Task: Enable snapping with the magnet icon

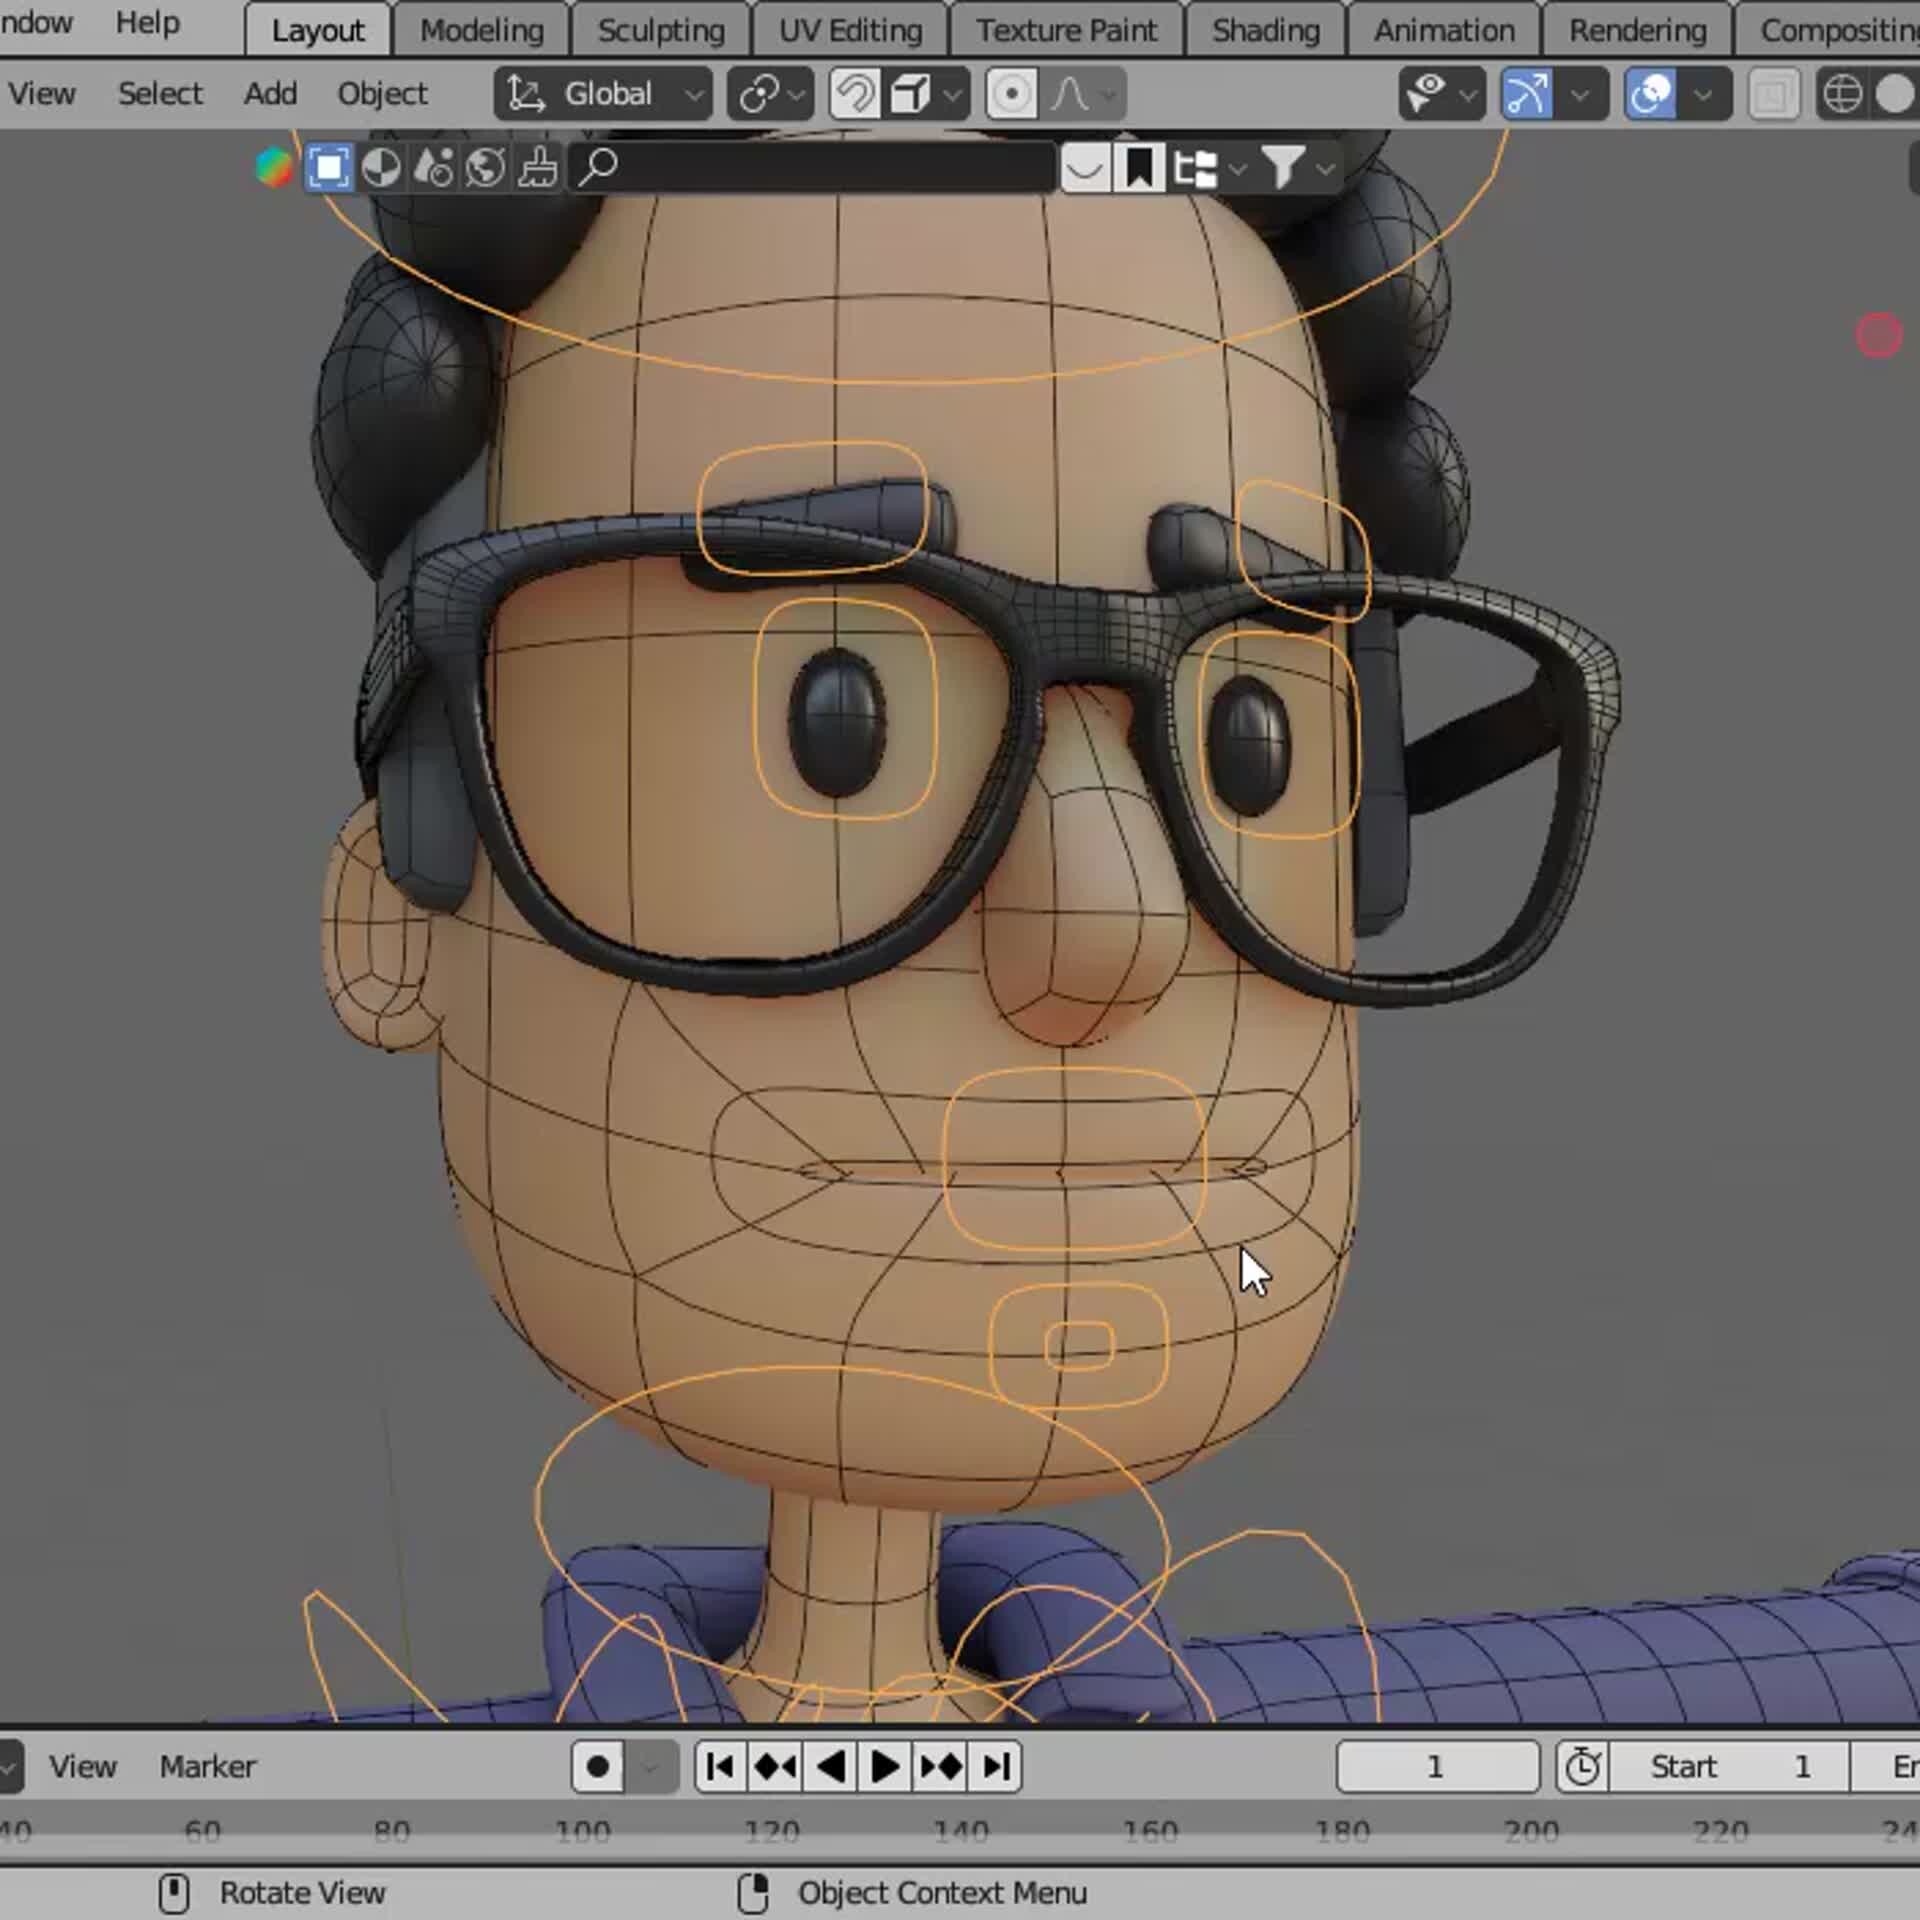Action: click(857, 93)
